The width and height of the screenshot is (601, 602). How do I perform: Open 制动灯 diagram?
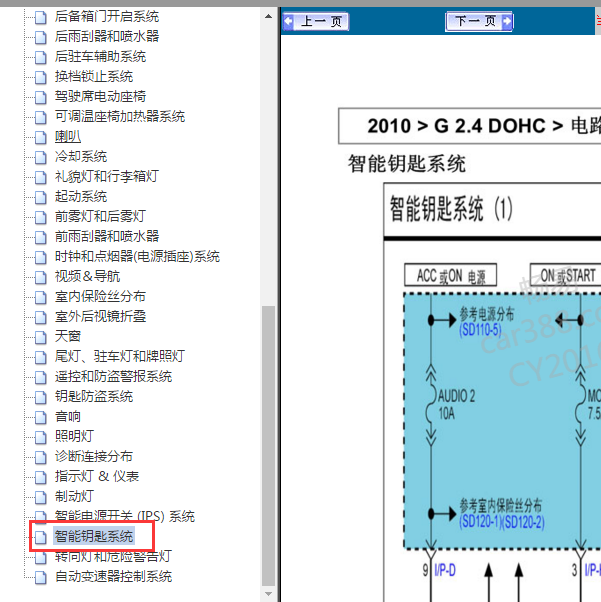[x=74, y=496]
